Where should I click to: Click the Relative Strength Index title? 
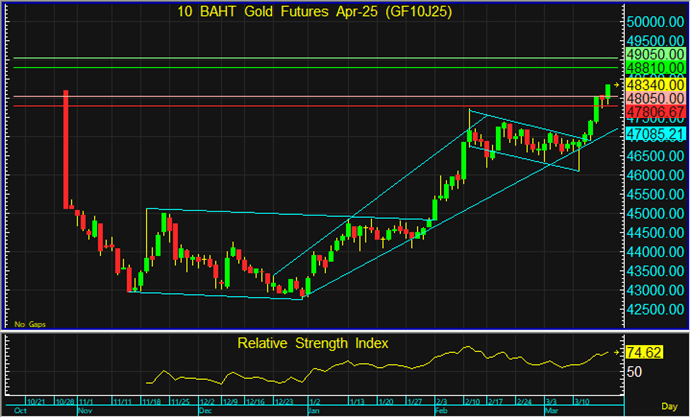click(313, 343)
